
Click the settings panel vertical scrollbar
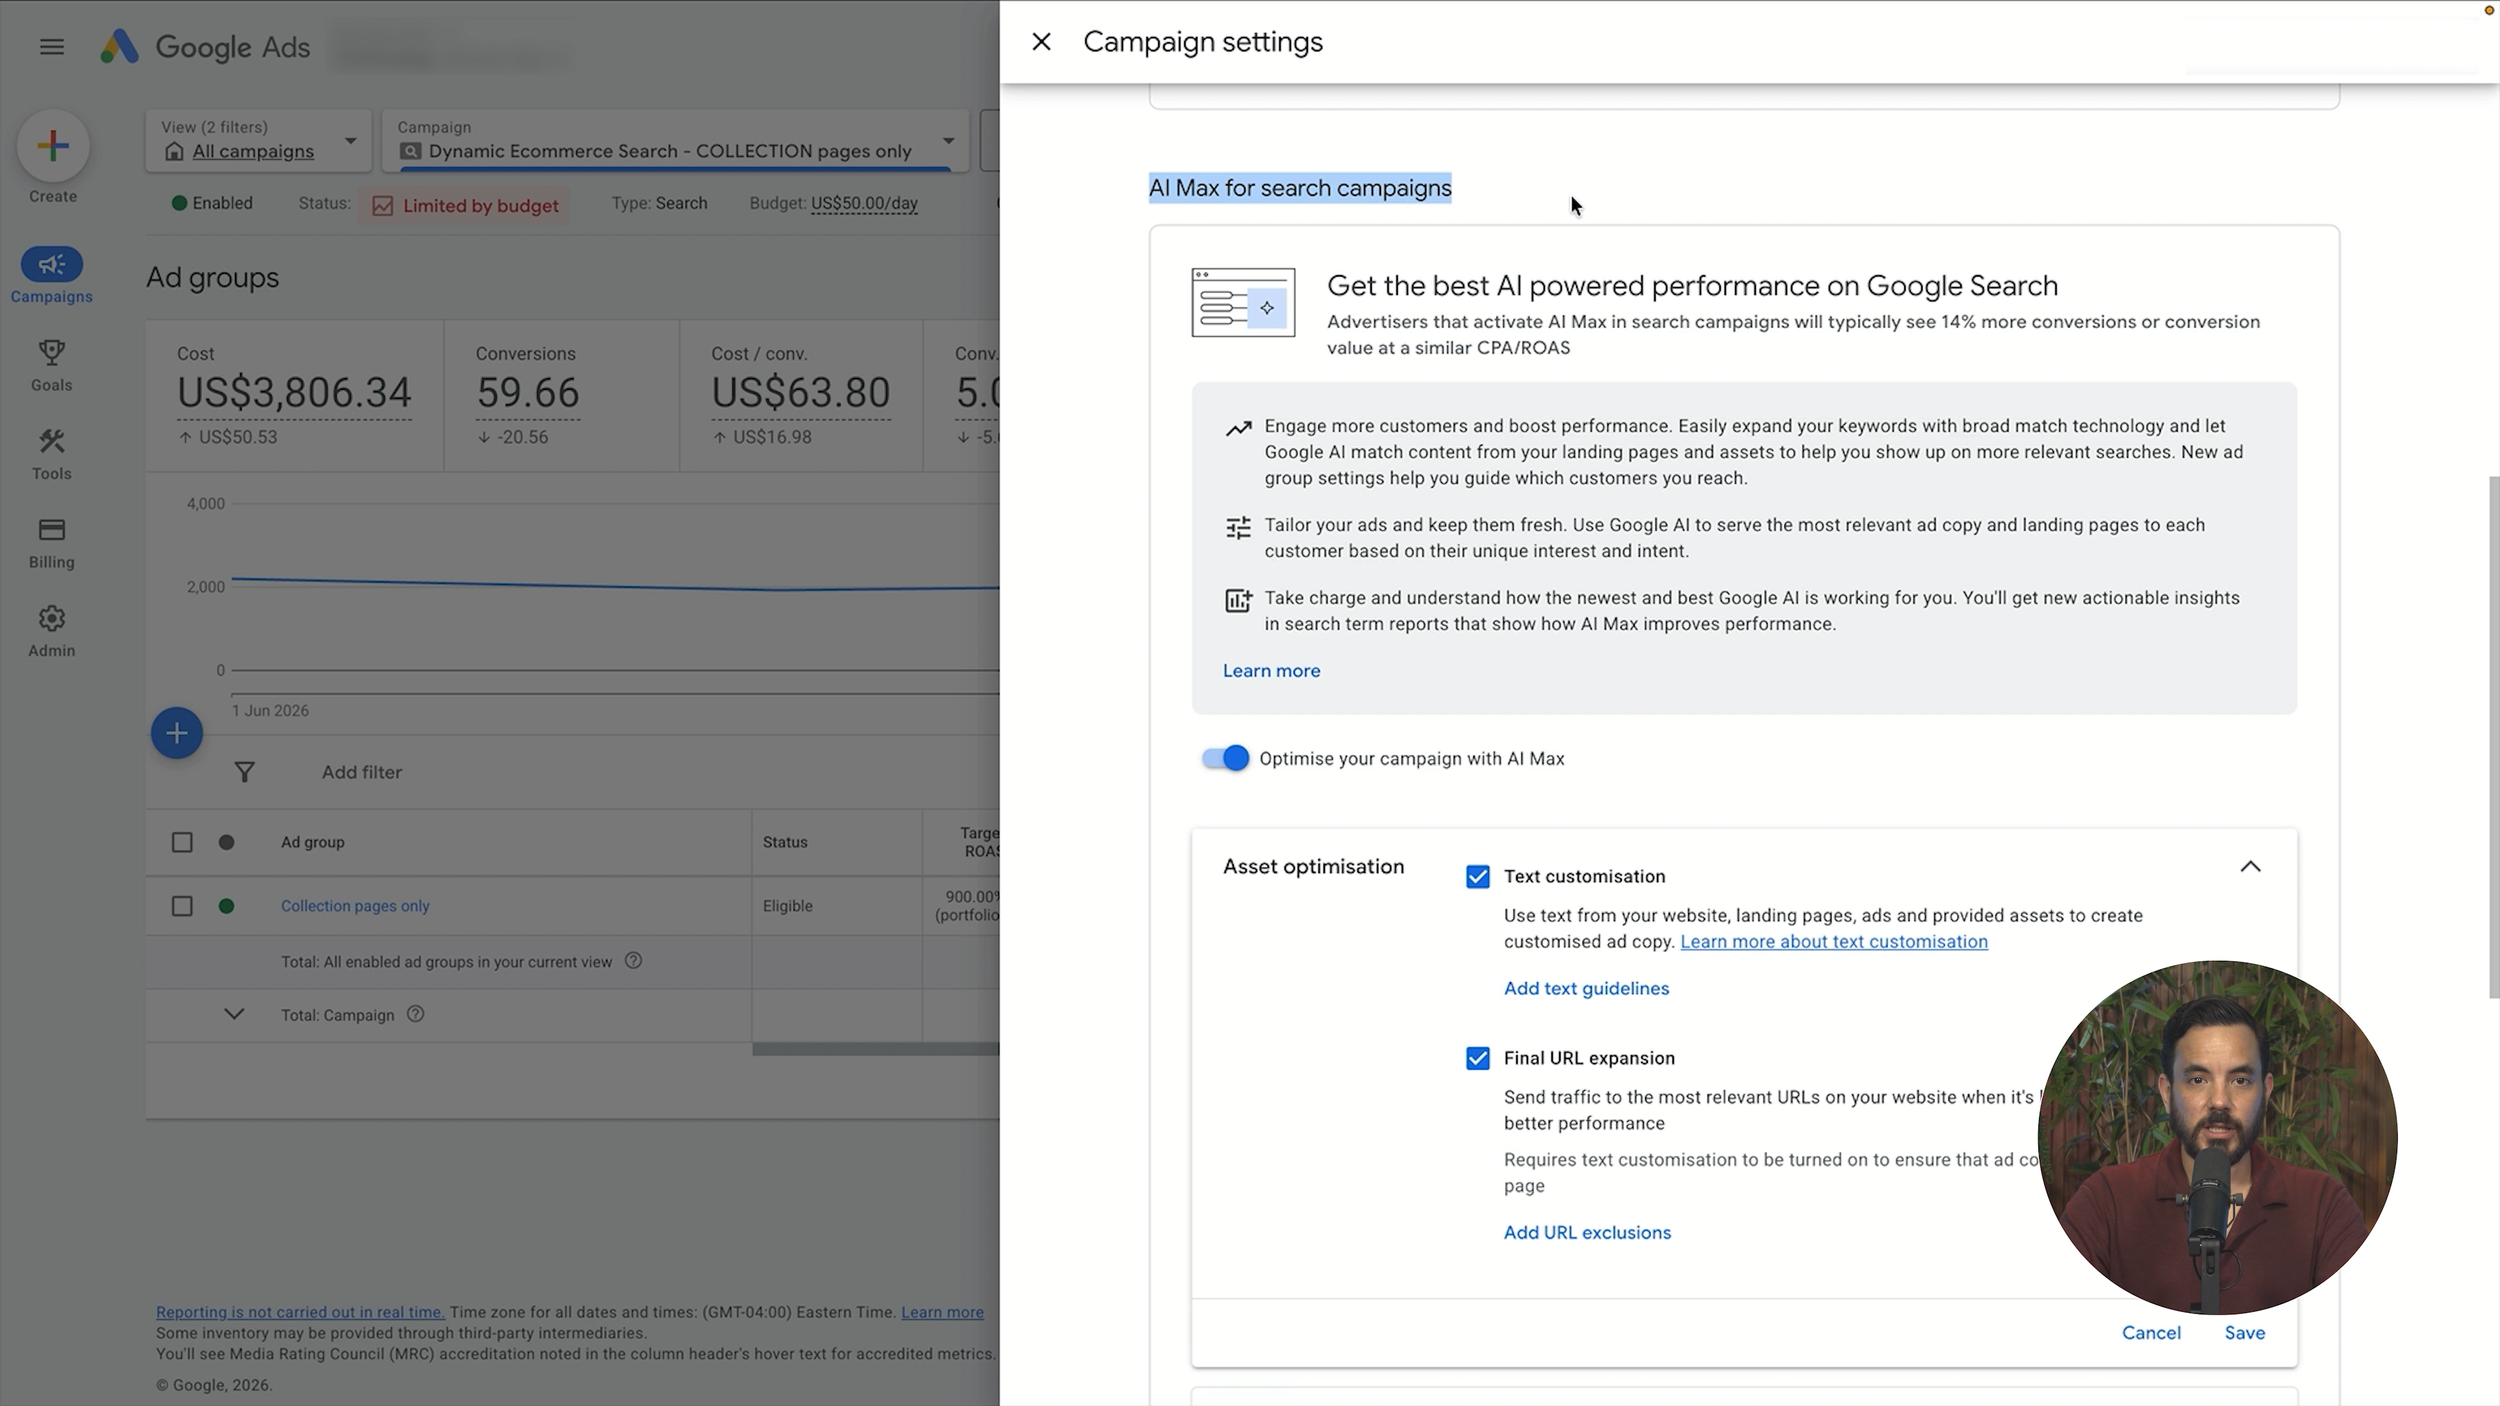(x=2494, y=738)
